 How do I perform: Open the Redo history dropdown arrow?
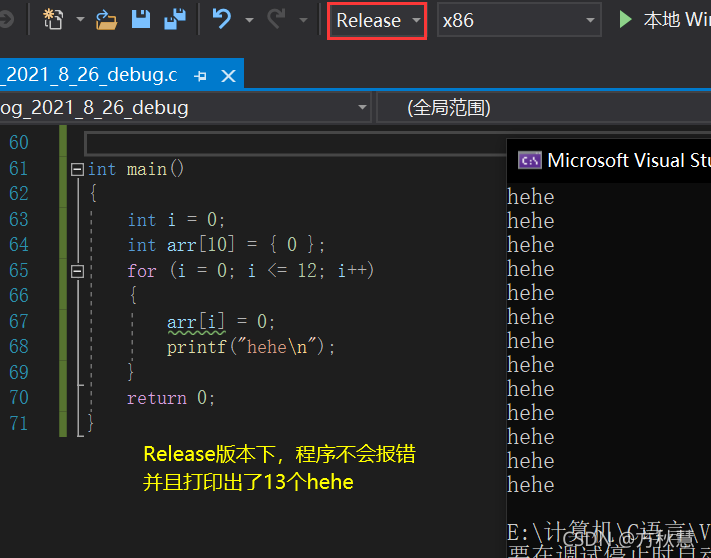[303, 20]
